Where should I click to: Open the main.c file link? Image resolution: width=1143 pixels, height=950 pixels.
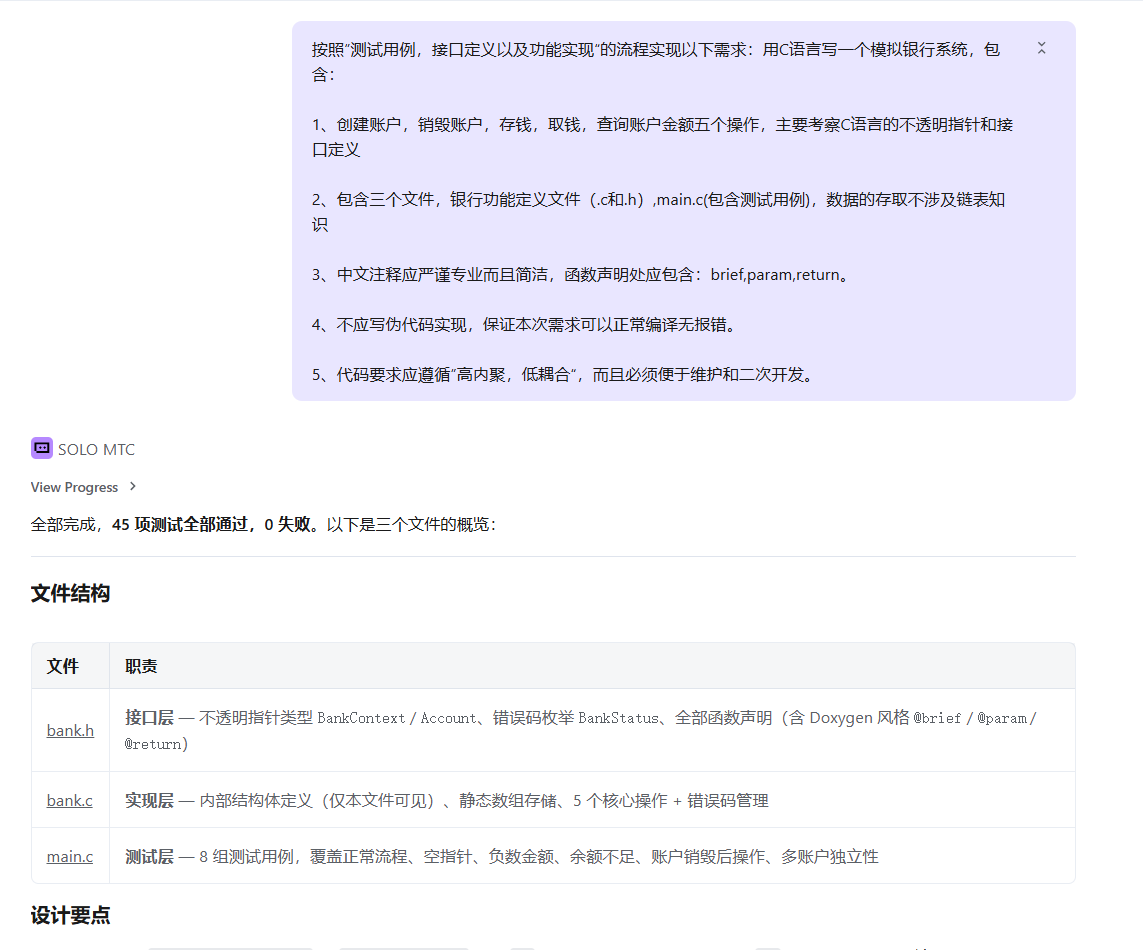point(70,856)
